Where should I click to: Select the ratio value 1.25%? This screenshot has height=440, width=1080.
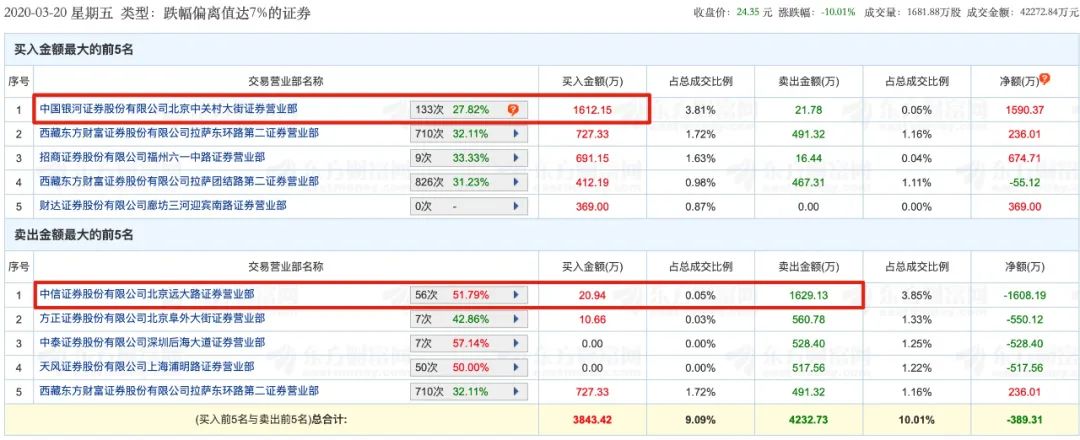pos(917,344)
